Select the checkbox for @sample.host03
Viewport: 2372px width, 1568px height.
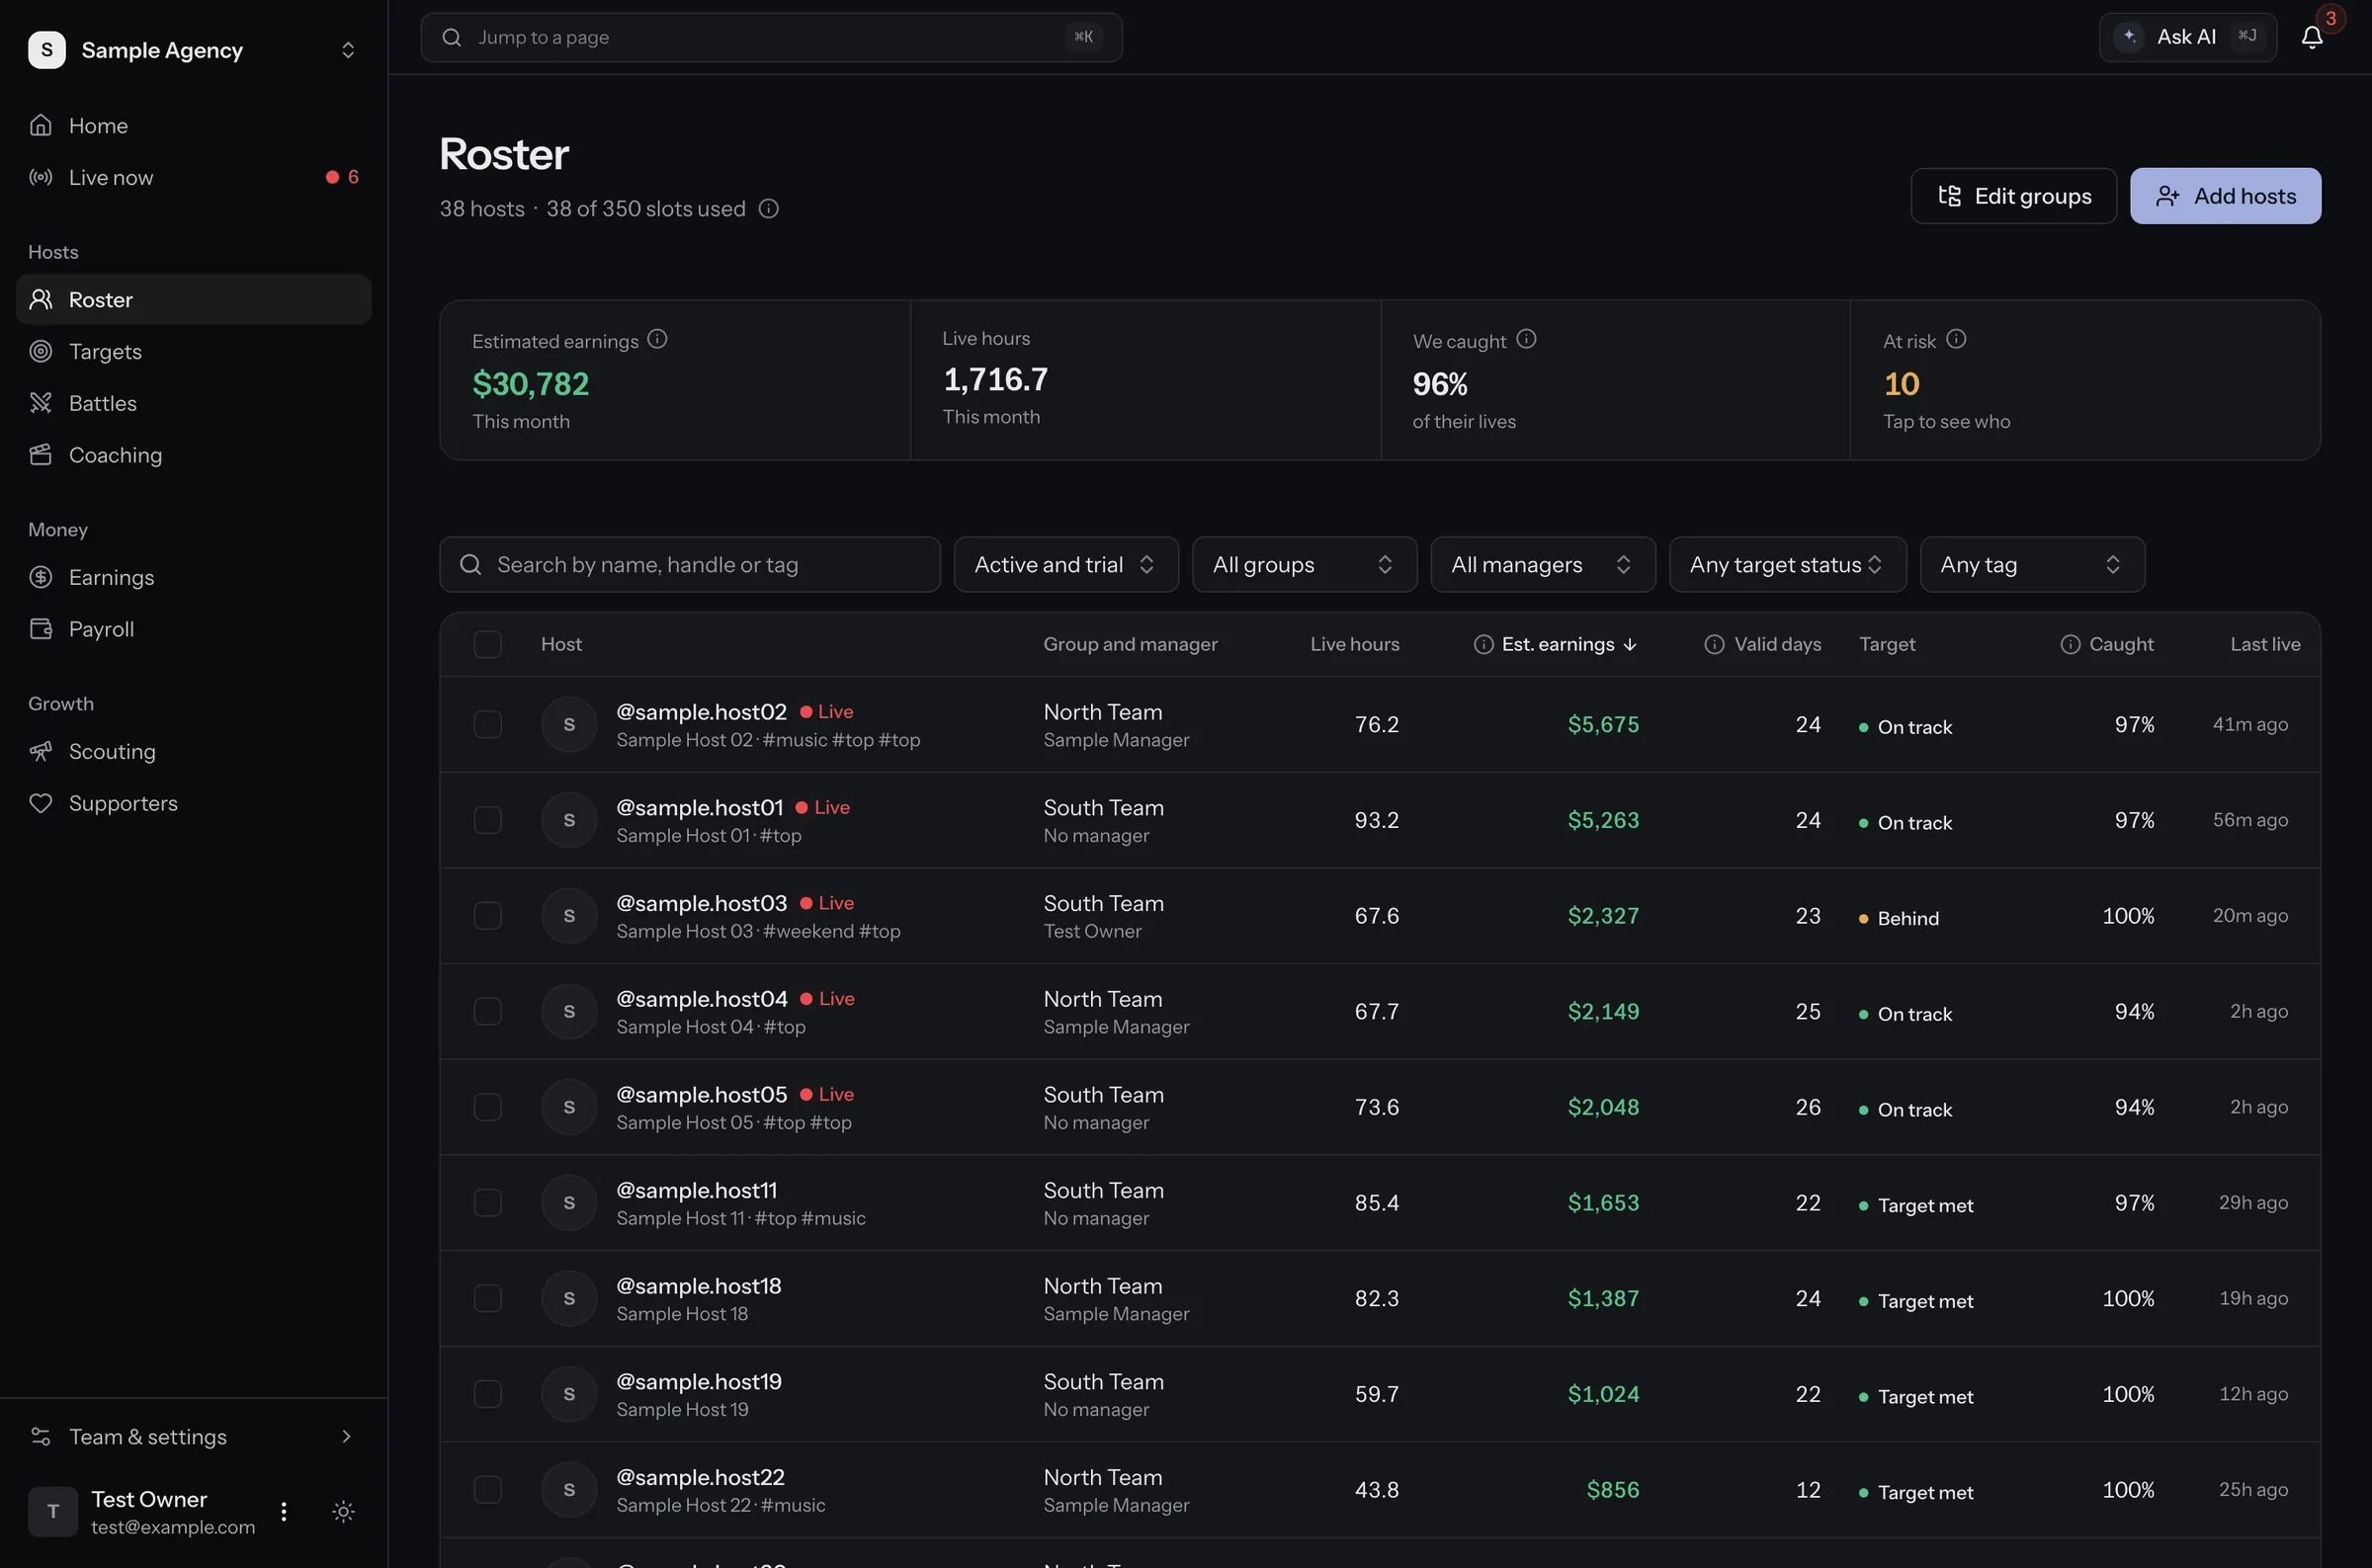click(x=487, y=915)
